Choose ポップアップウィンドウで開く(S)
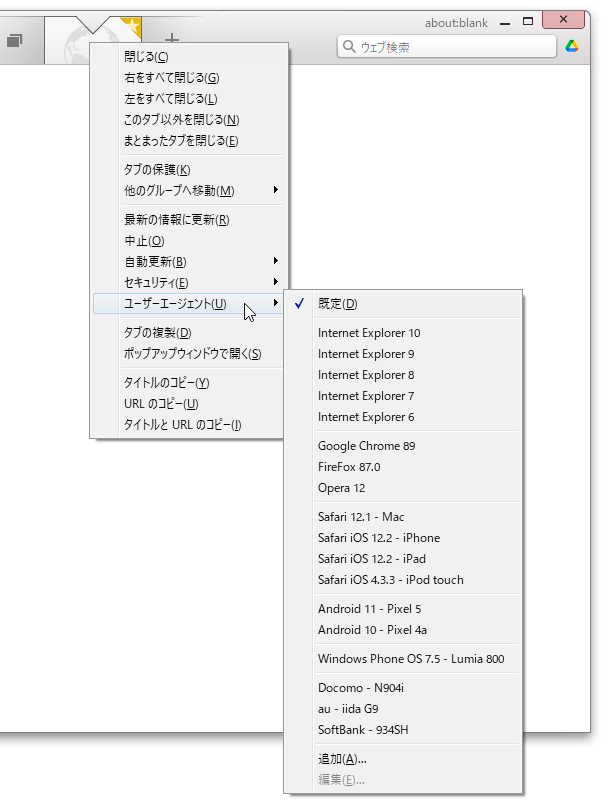The width and height of the screenshot is (604, 806). (x=188, y=354)
